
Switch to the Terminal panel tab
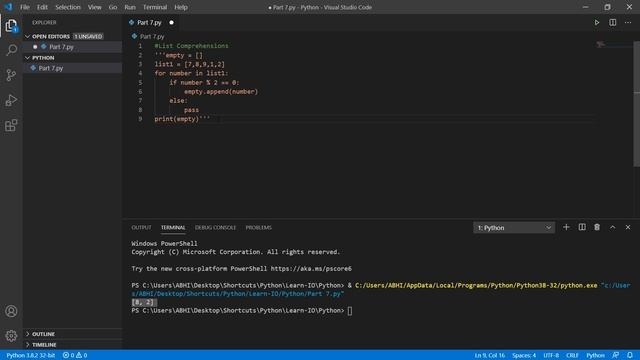click(x=173, y=227)
